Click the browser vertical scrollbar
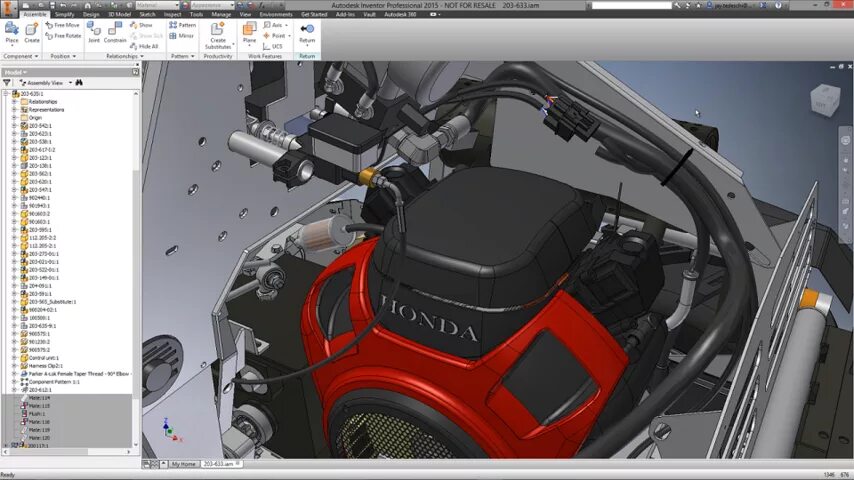This screenshot has height=480, width=854. click(x=136, y=270)
